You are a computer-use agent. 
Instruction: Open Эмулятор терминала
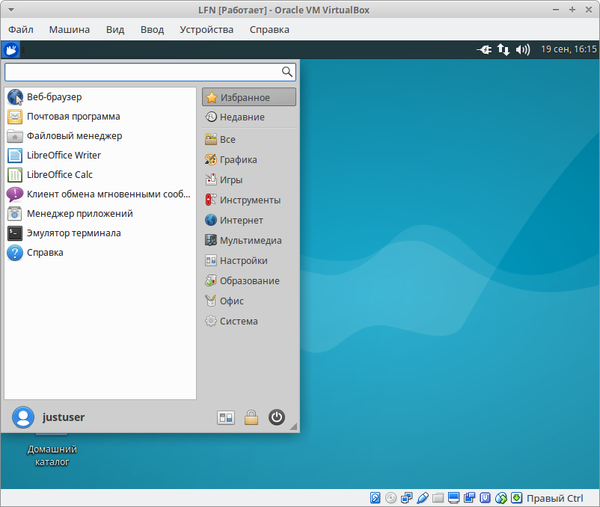coord(74,233)
